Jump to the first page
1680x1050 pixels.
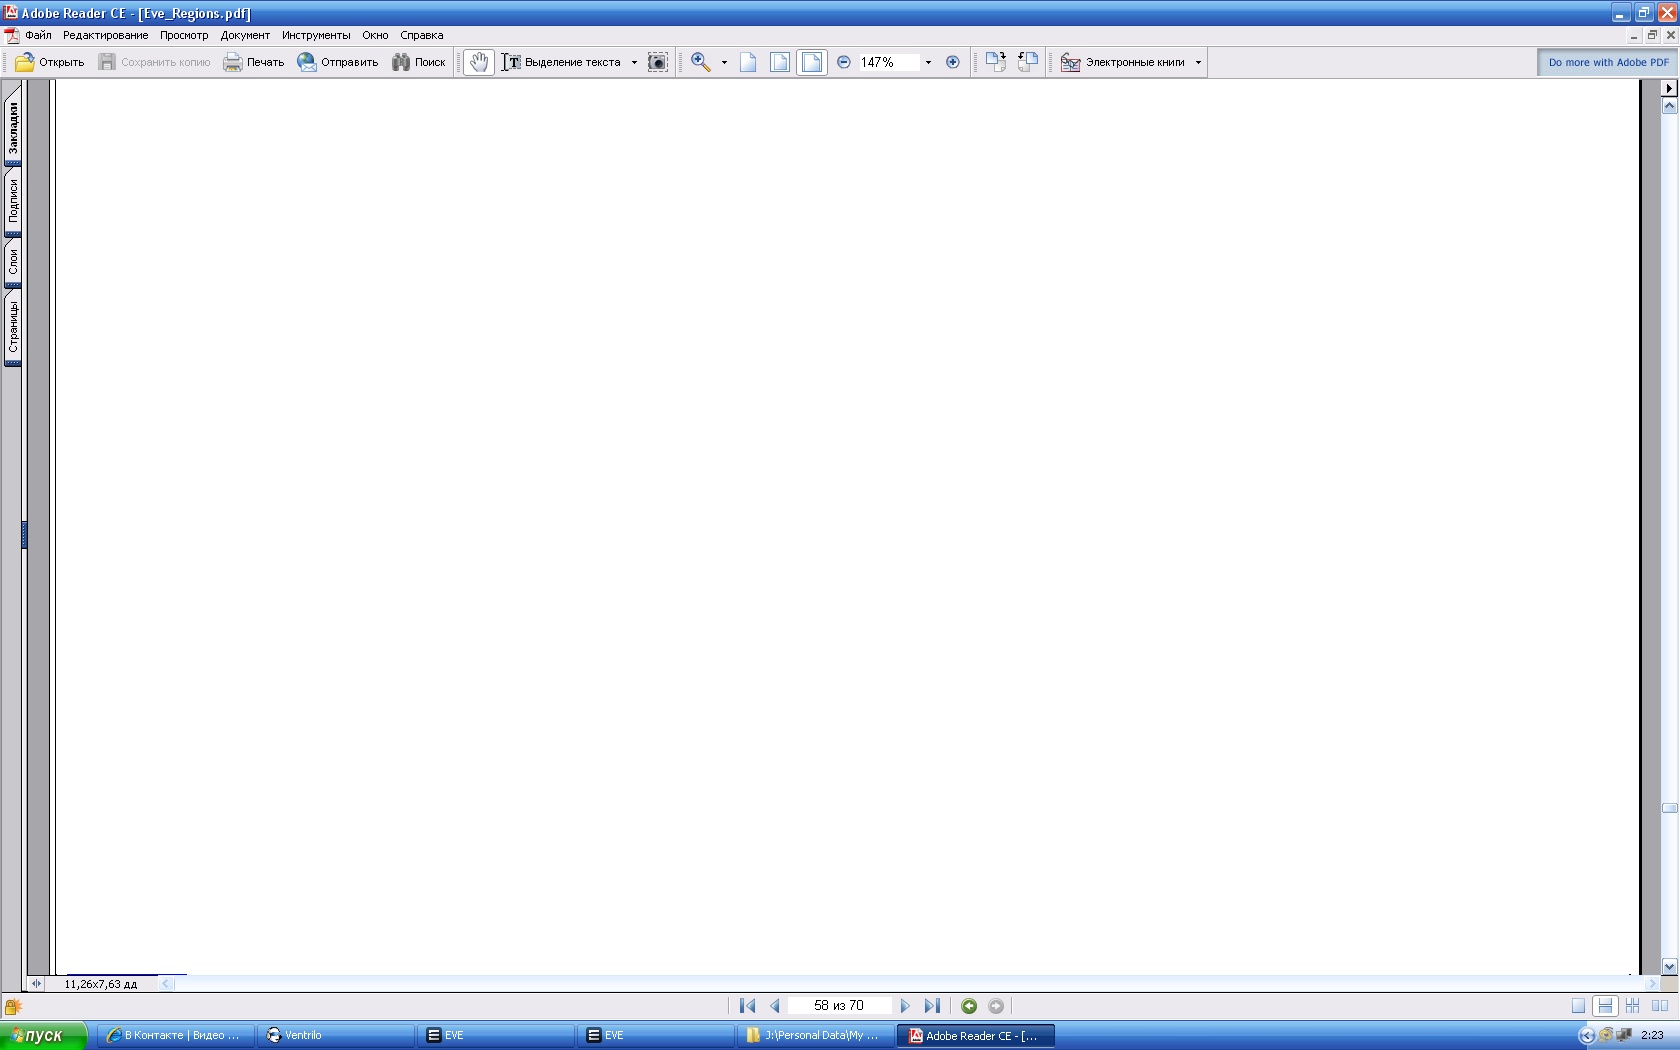pyautogui.click(x=747, y=1006)
